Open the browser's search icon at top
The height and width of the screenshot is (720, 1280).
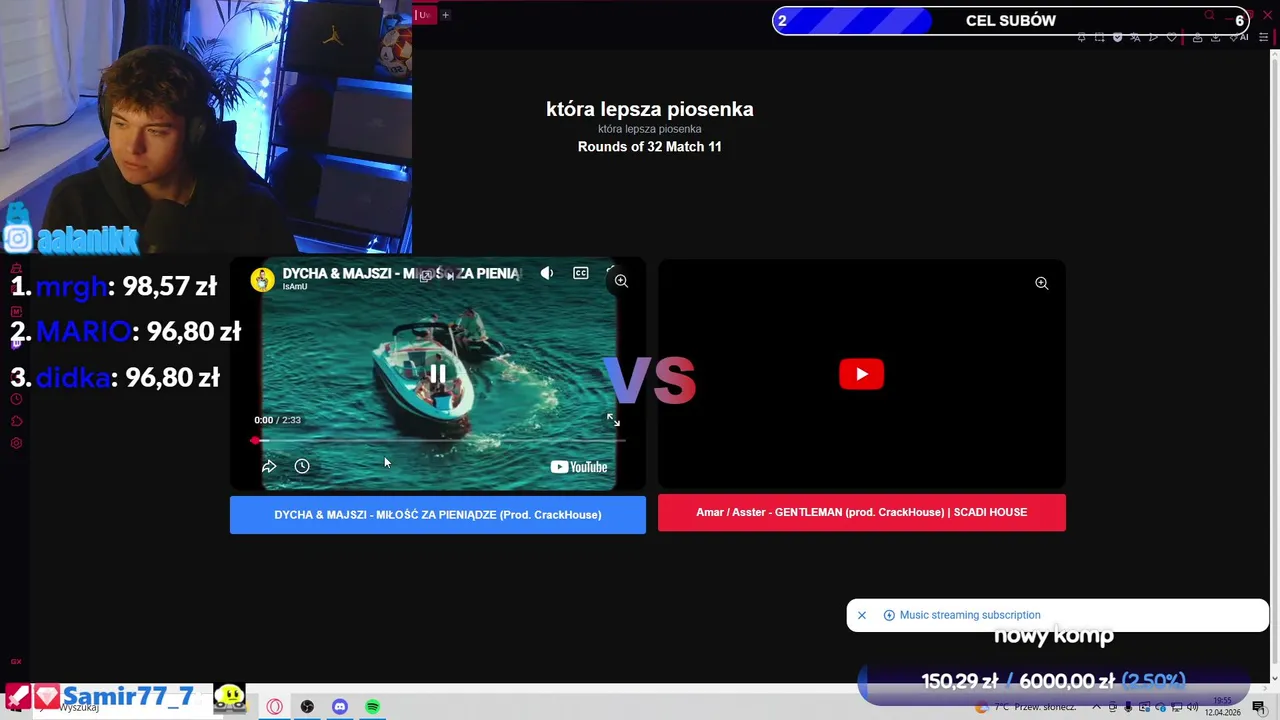pos(1209,15)
